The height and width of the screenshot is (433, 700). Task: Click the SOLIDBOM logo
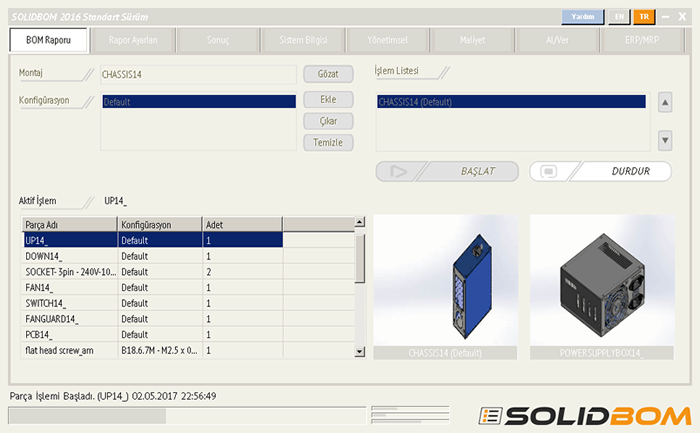pyautogui.click(x=584, y=416)
